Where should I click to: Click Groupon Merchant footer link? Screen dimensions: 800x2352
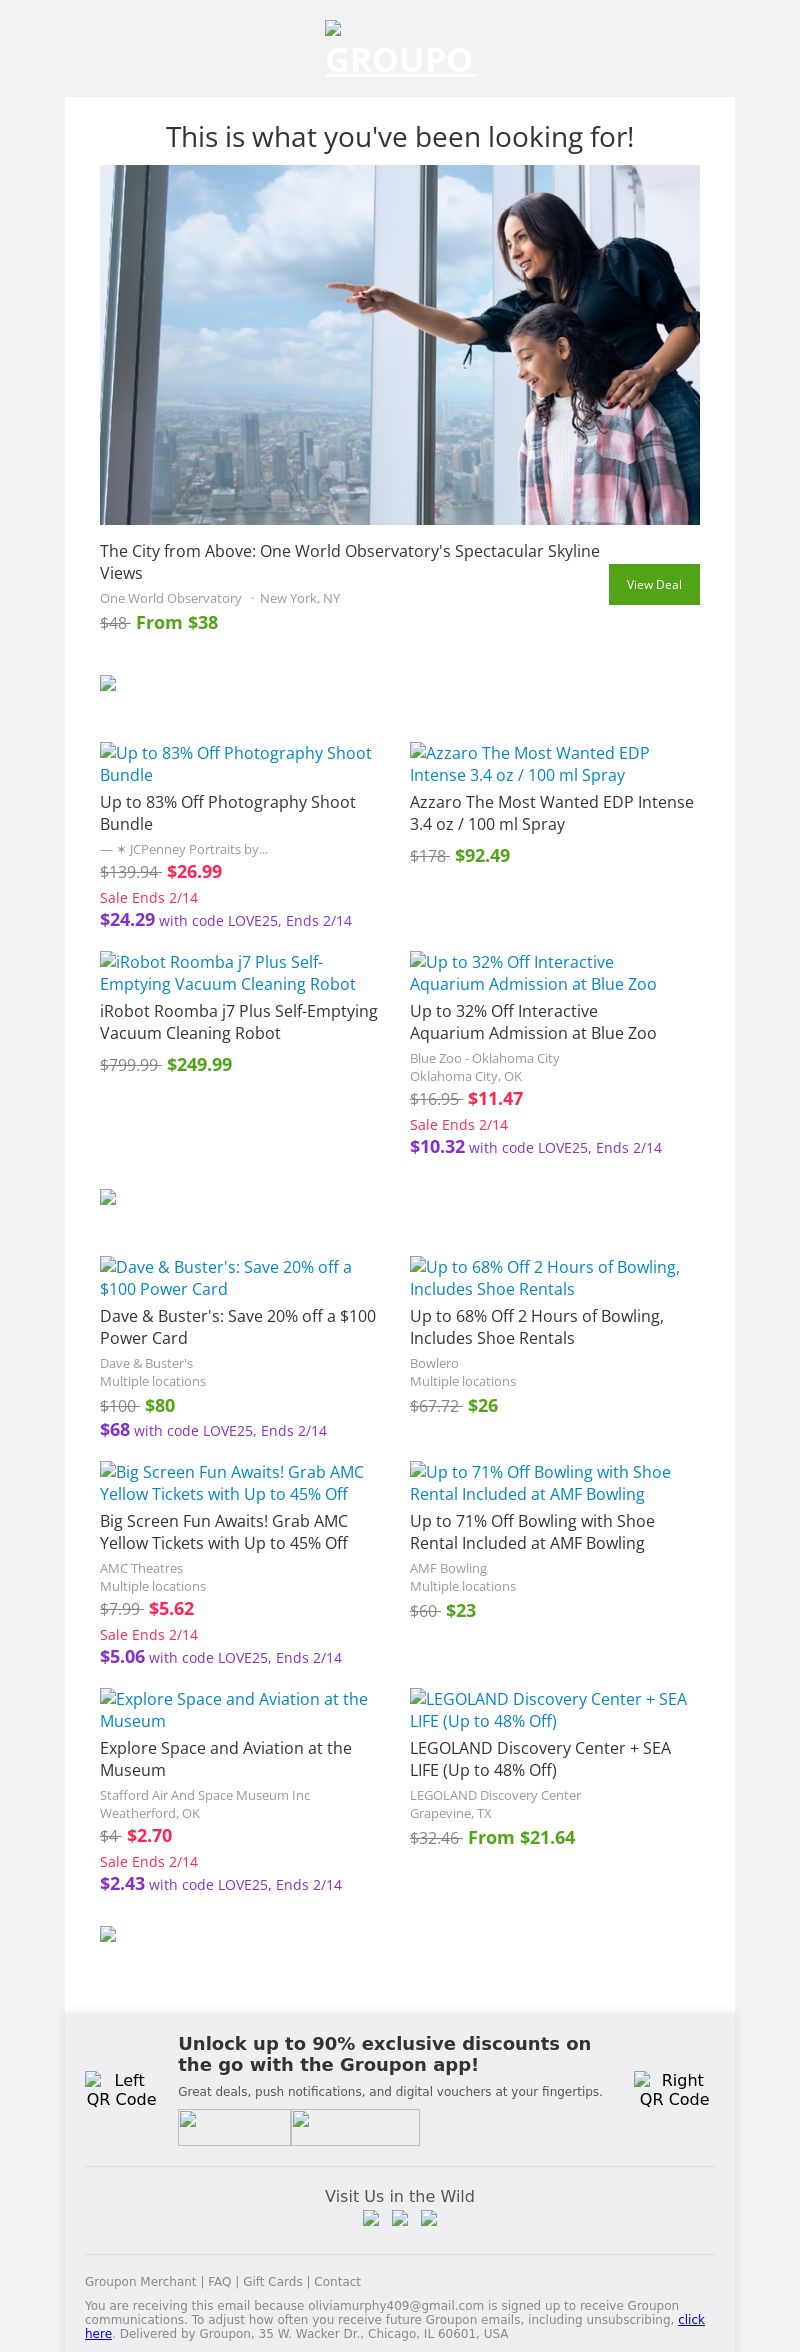[140, 2281]
